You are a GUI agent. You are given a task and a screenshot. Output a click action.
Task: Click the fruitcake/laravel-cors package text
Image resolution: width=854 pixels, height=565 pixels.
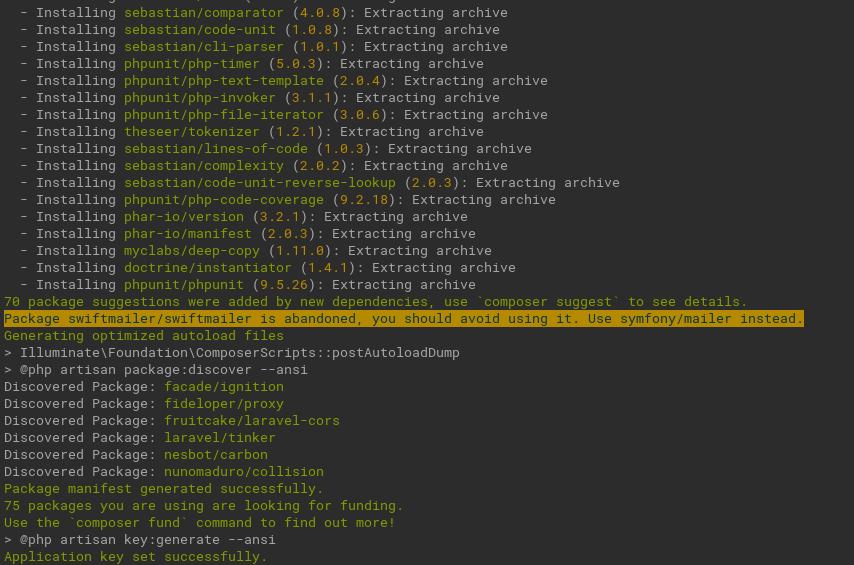252,421
